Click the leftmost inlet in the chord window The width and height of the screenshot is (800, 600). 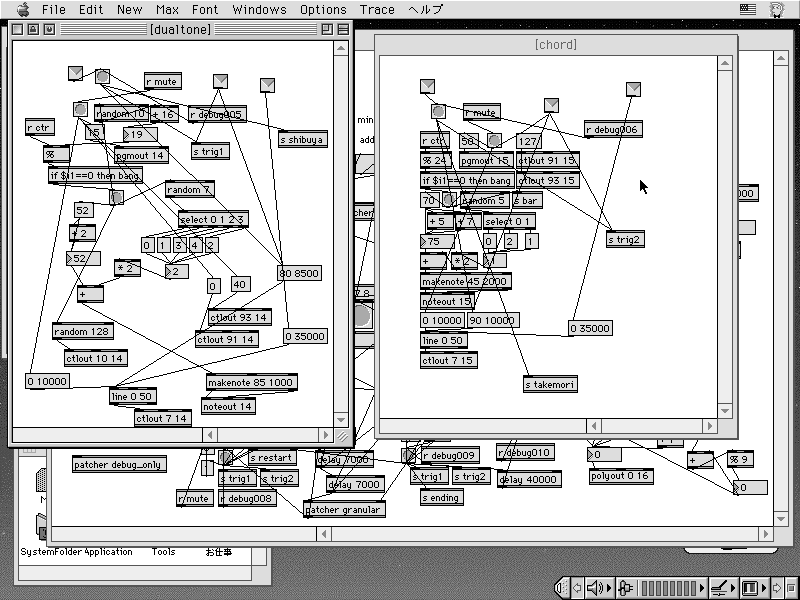coord(428,86)
